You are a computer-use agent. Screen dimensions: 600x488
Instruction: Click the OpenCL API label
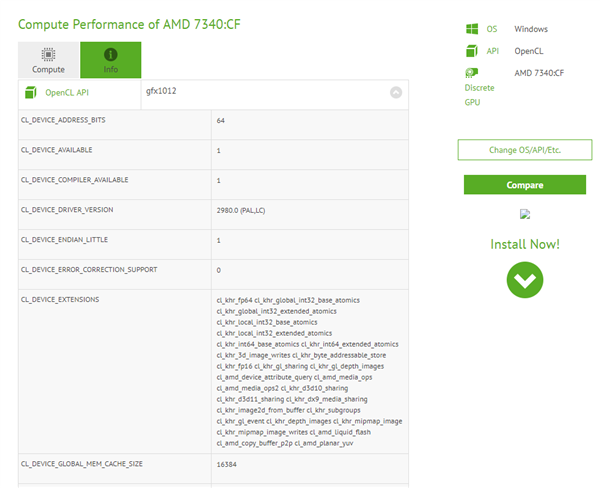tap(67, 93)
